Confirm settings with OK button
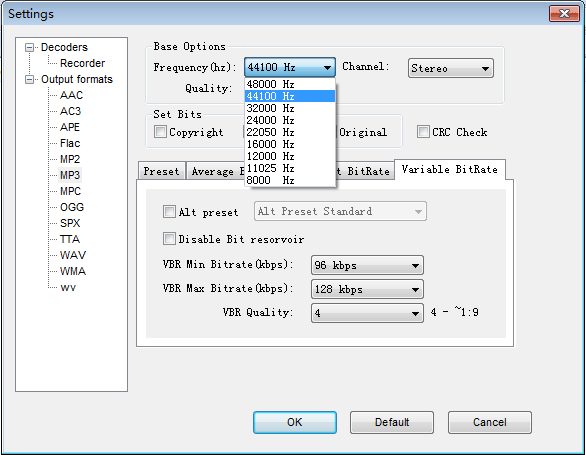Viewport: 586px width, 455px height. pyautogui.click(x=294, y=422)
